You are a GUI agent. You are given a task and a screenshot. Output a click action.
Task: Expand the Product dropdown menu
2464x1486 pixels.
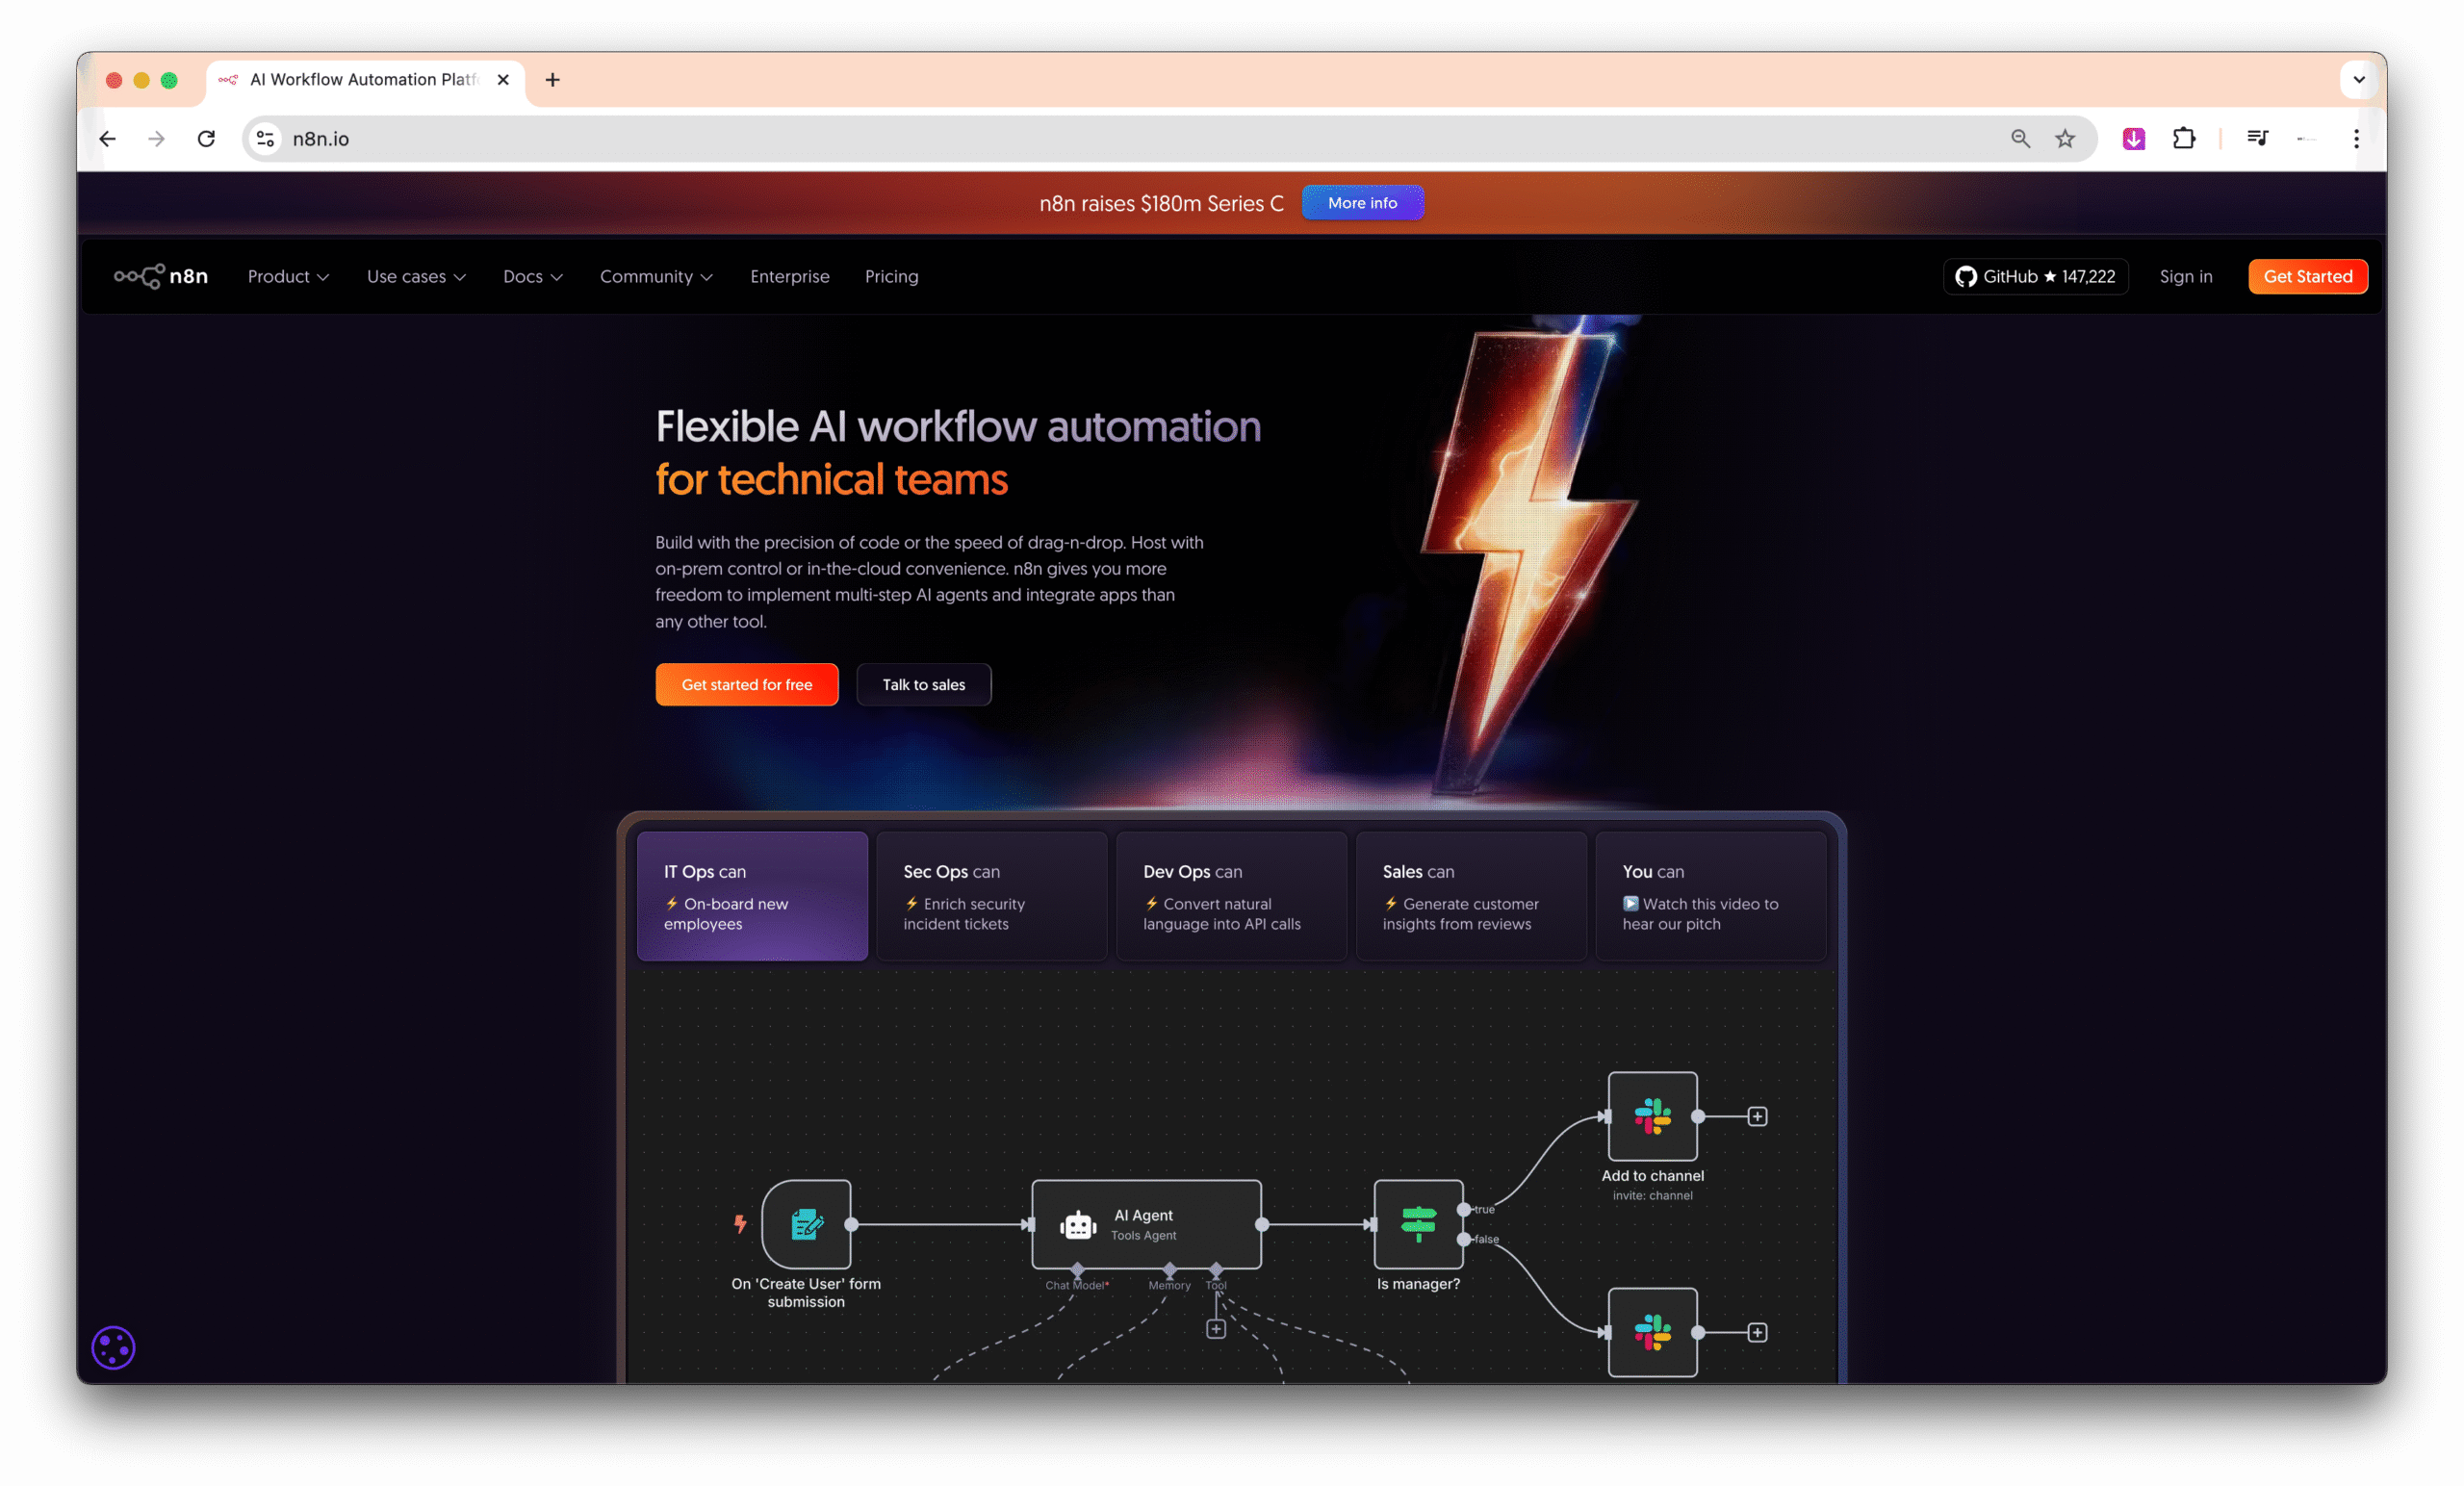[288, 276]
